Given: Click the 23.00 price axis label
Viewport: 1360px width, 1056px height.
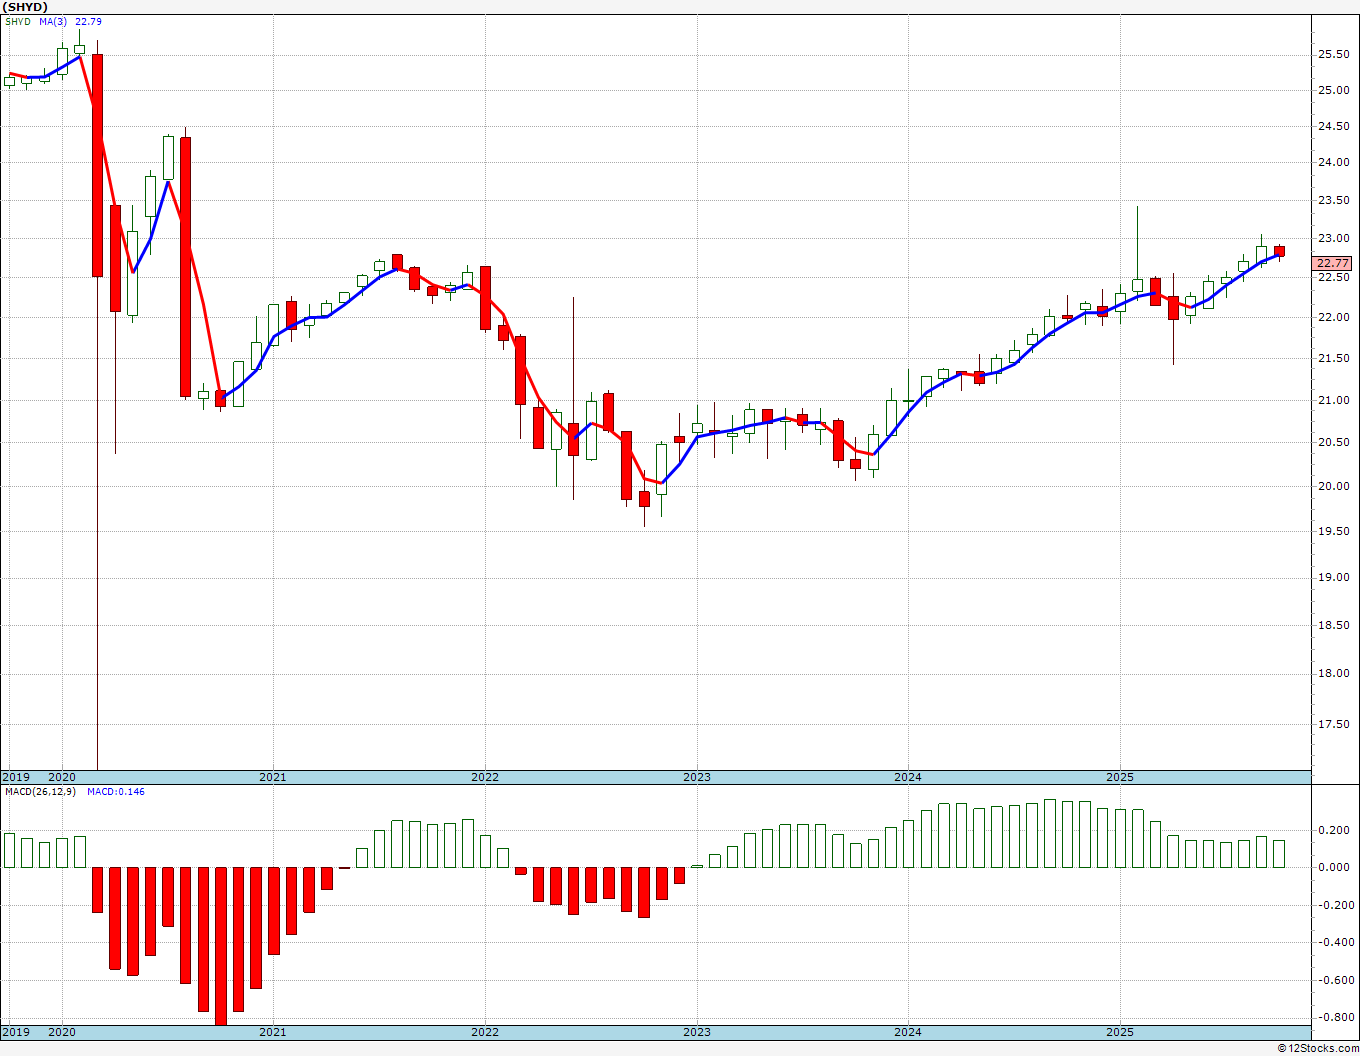Looking at the screenshot, I should (1333, 239).
